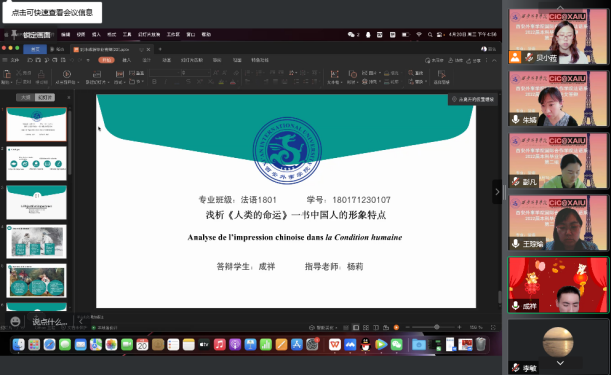Click the fit-to-window icon beside zoom percentage
The image size is (611, 376).
coord(493,327)
